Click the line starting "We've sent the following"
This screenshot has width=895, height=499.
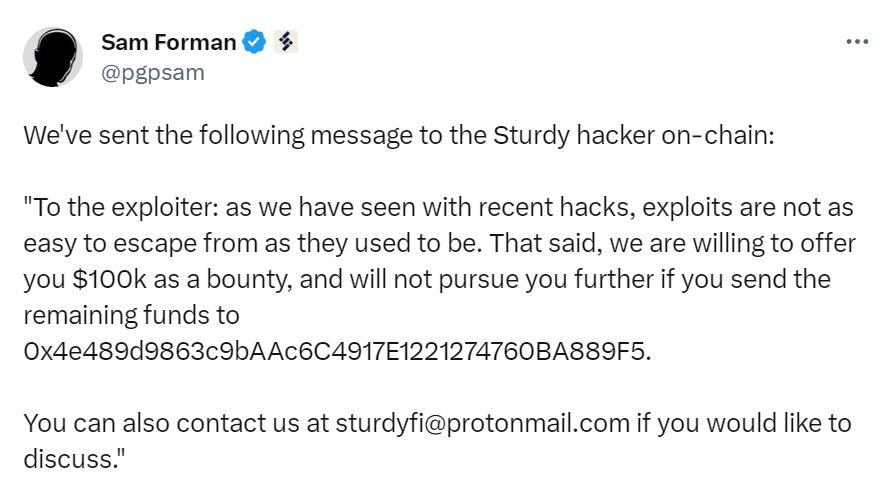click(x=398, y=135)
